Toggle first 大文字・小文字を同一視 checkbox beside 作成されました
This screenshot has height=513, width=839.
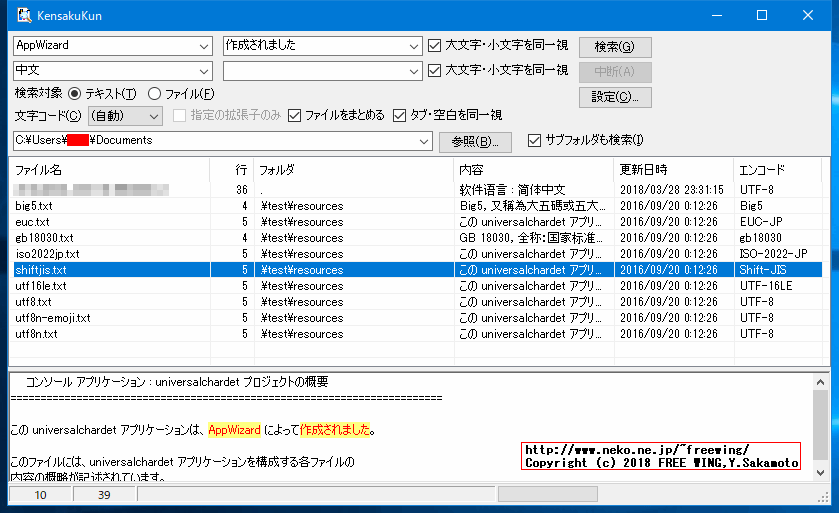[434, 46]
